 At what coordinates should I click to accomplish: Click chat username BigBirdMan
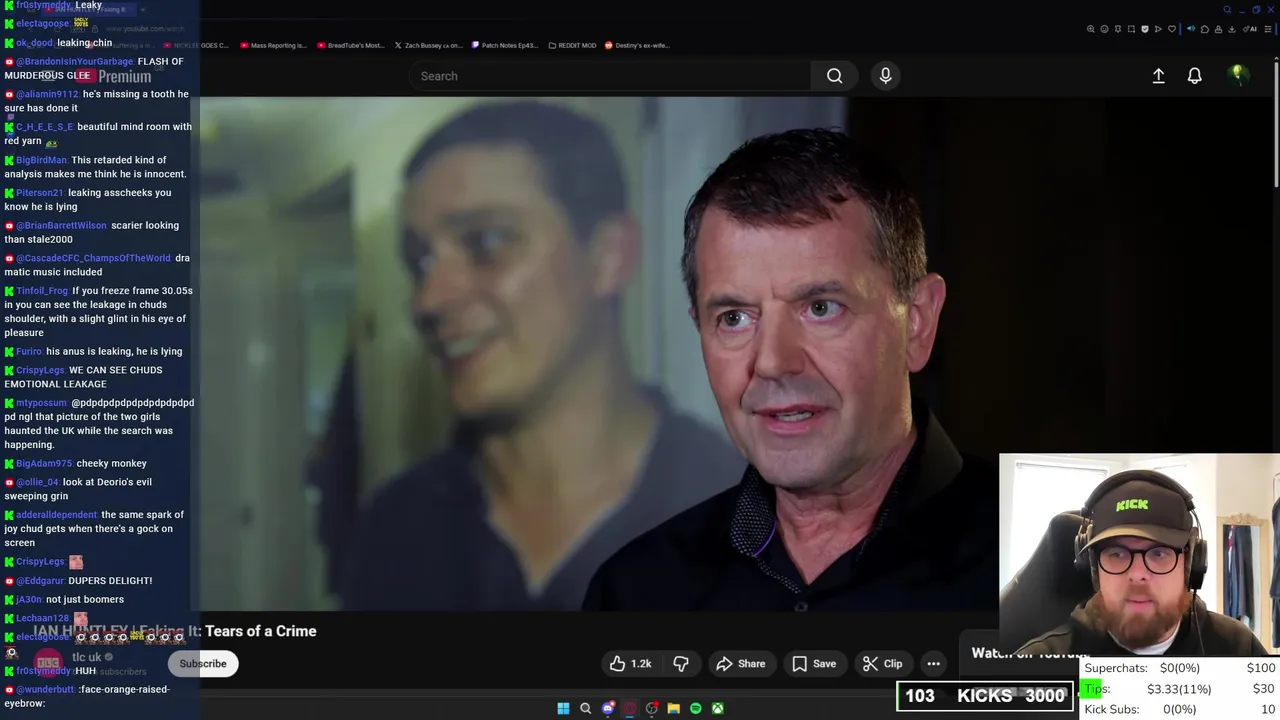click(41, 160)
